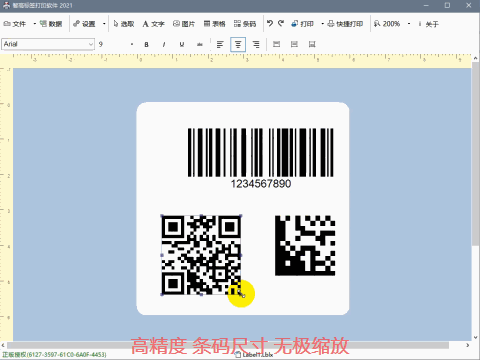Click the scroll right arrow
The width and height of the screenshot is (480, 360).
(467, 345)
